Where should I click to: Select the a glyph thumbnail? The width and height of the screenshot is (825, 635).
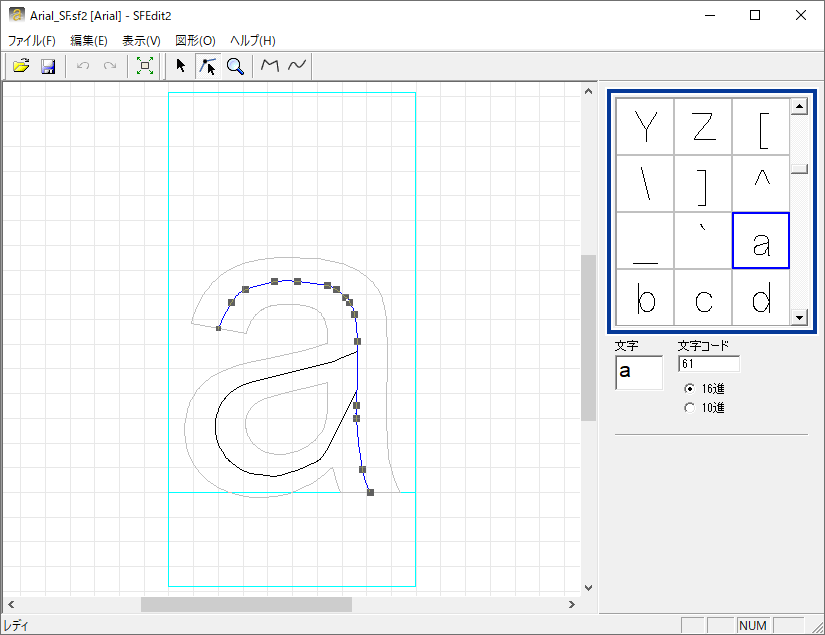761,241
